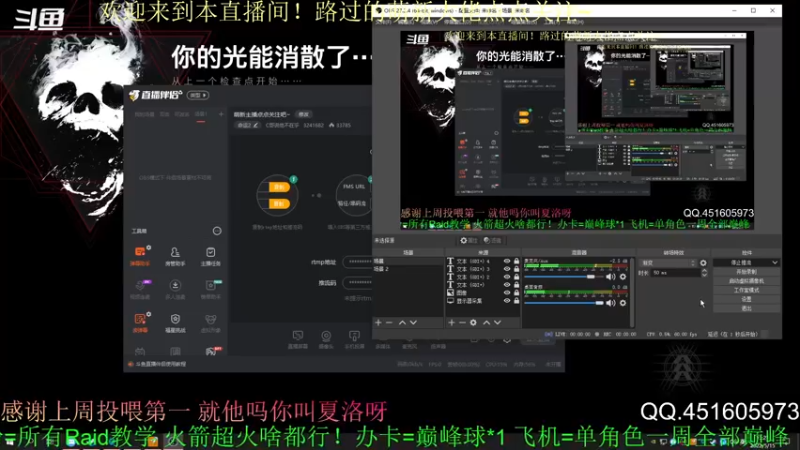The height and width of the screenshot is (450, 800).
Task: Click 修改 button next to room title
Action: point(304,114)
